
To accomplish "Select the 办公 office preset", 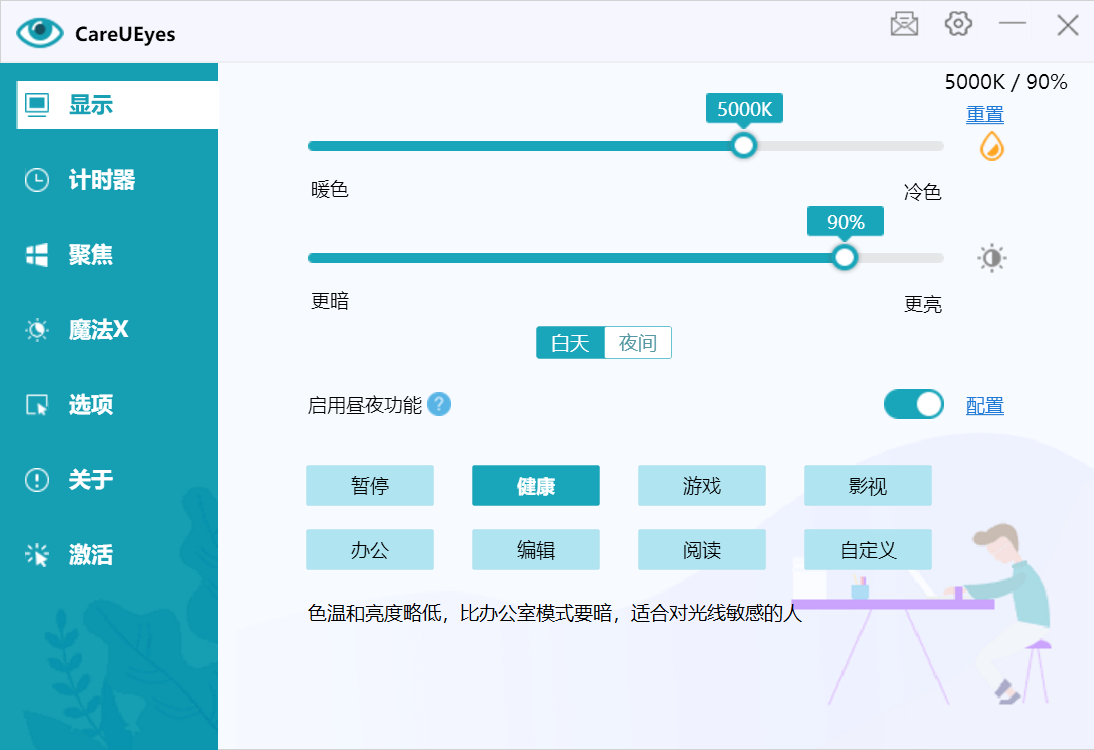I will 370,550.
